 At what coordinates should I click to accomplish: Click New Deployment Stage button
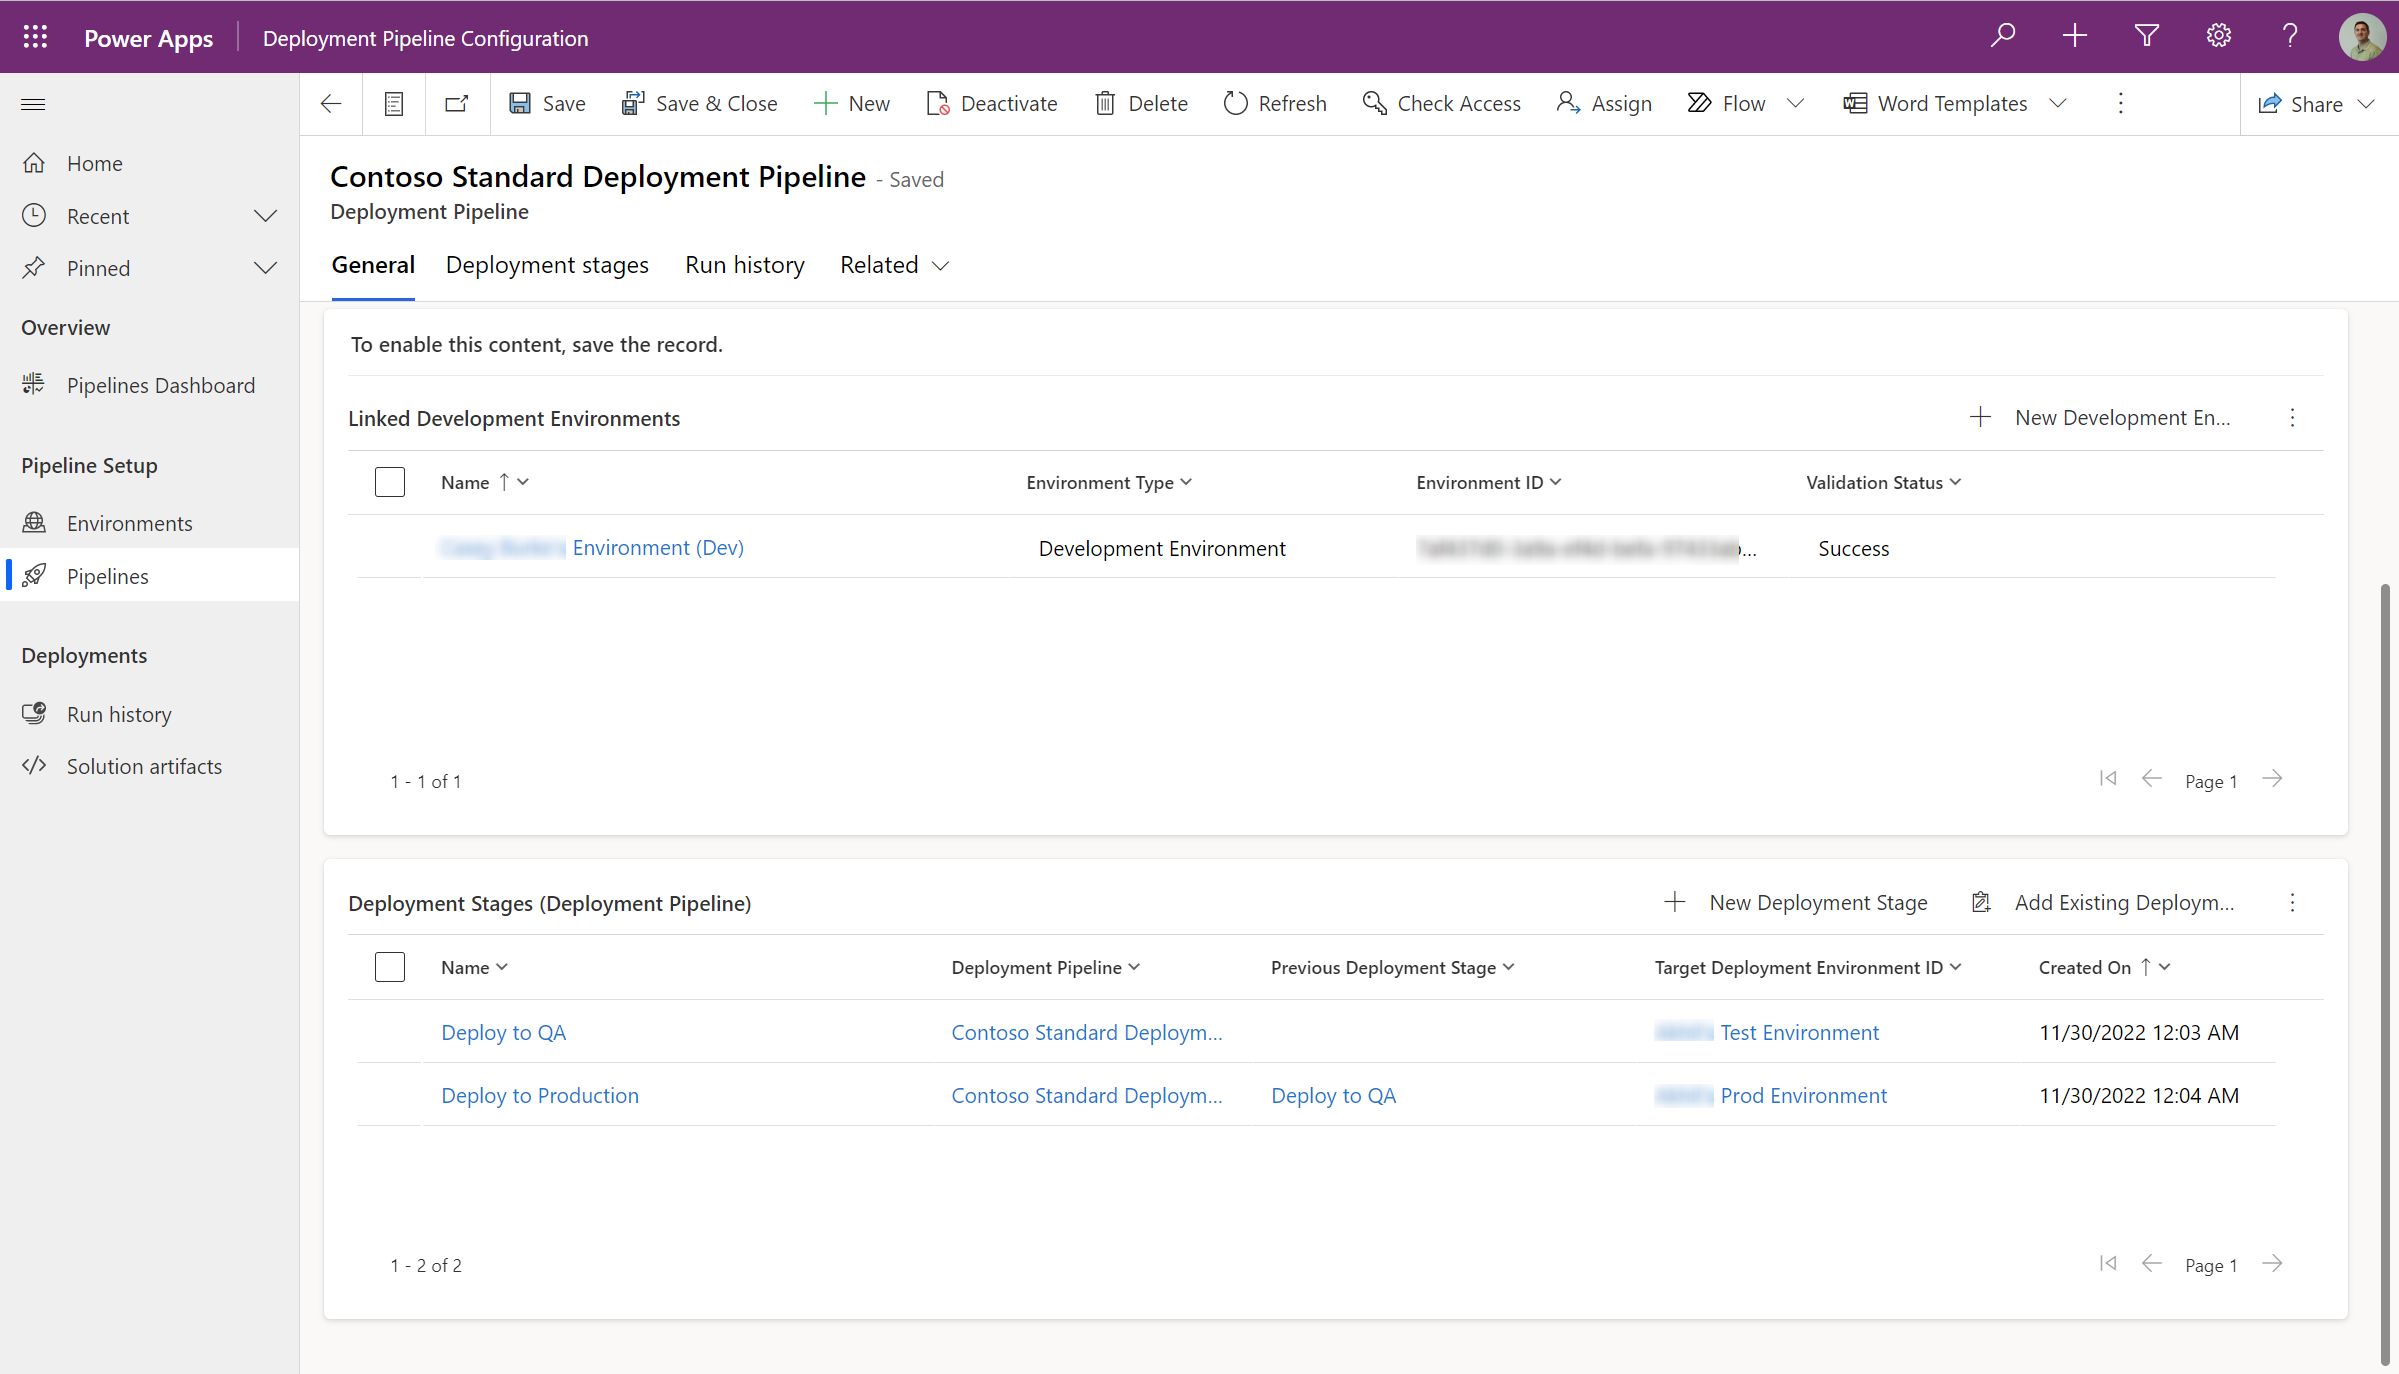coord(1796,902)
